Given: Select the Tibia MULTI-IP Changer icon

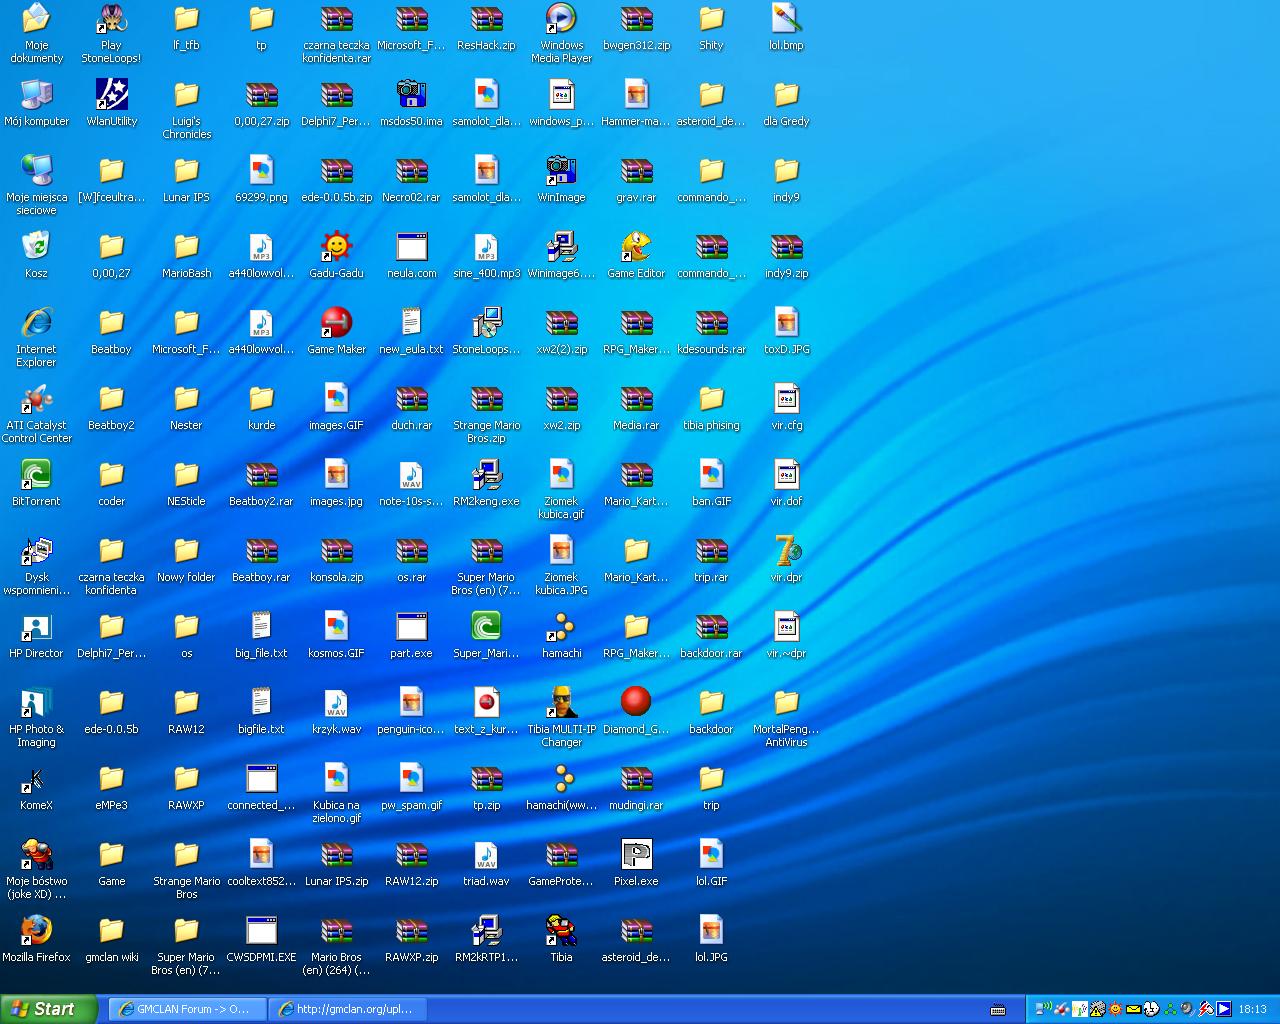Looking at the screenshot, I should click(561, 703).
